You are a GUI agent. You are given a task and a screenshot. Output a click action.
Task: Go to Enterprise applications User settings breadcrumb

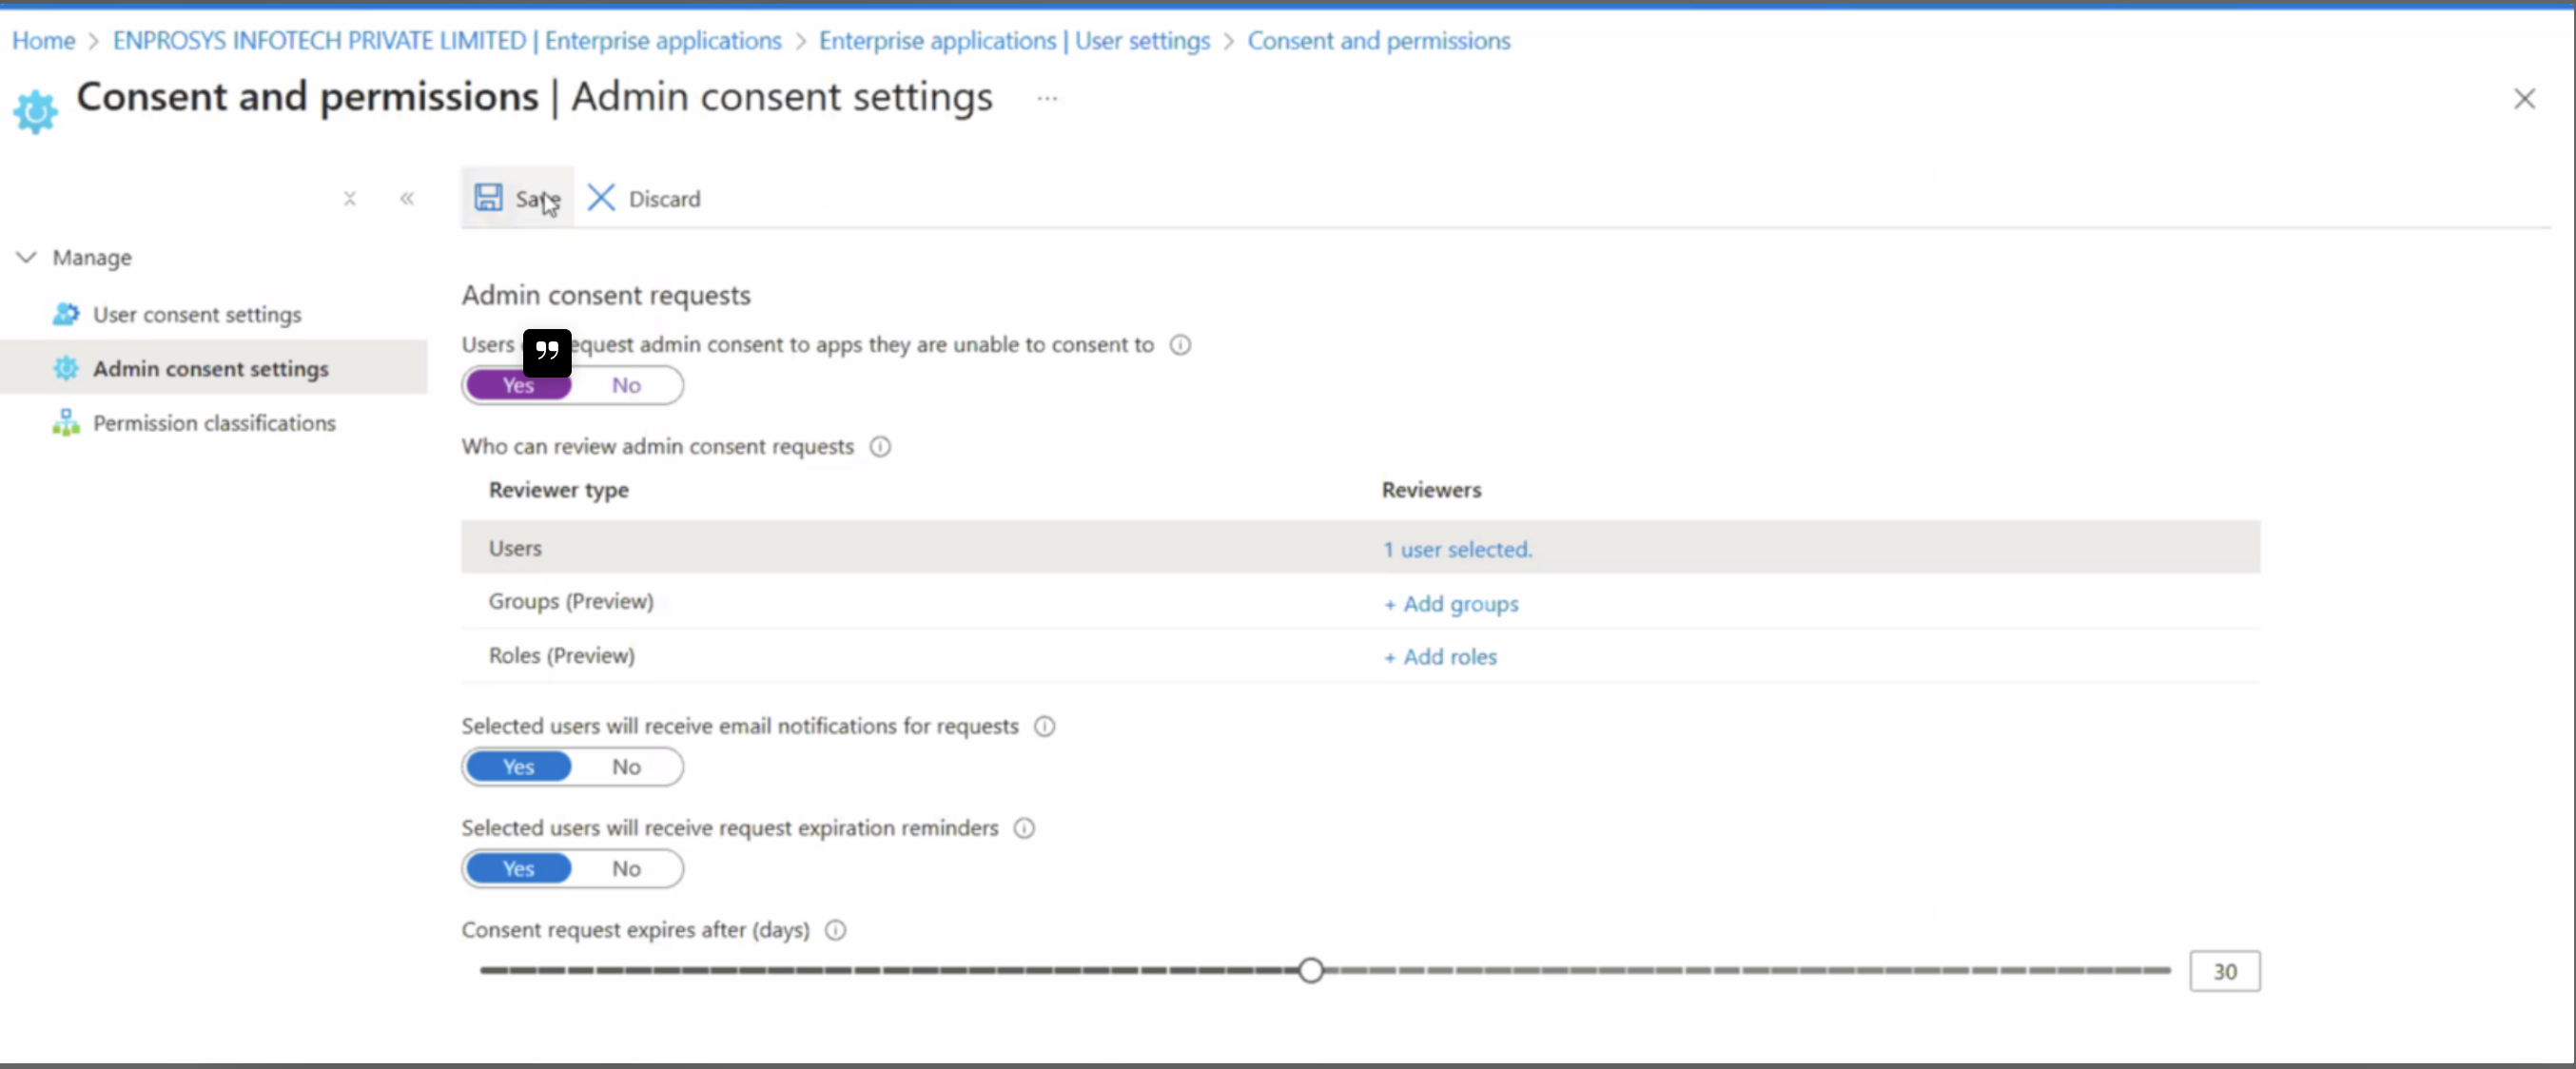click(x=1014, y=41)
